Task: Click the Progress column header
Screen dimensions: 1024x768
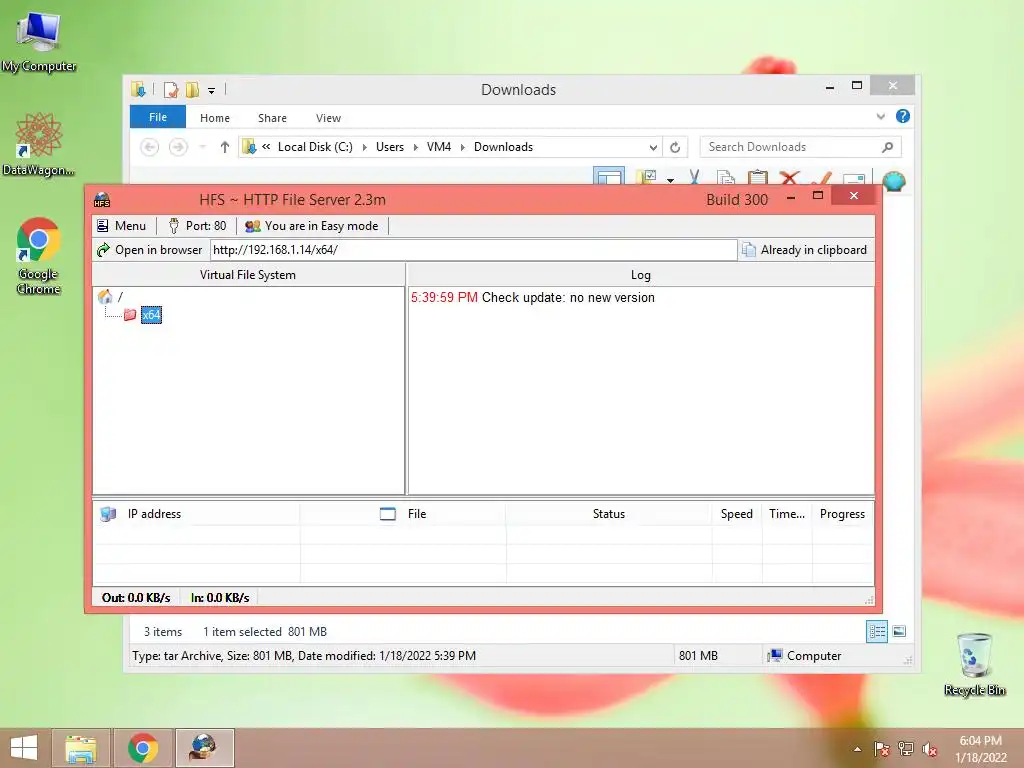Action: 842,514
